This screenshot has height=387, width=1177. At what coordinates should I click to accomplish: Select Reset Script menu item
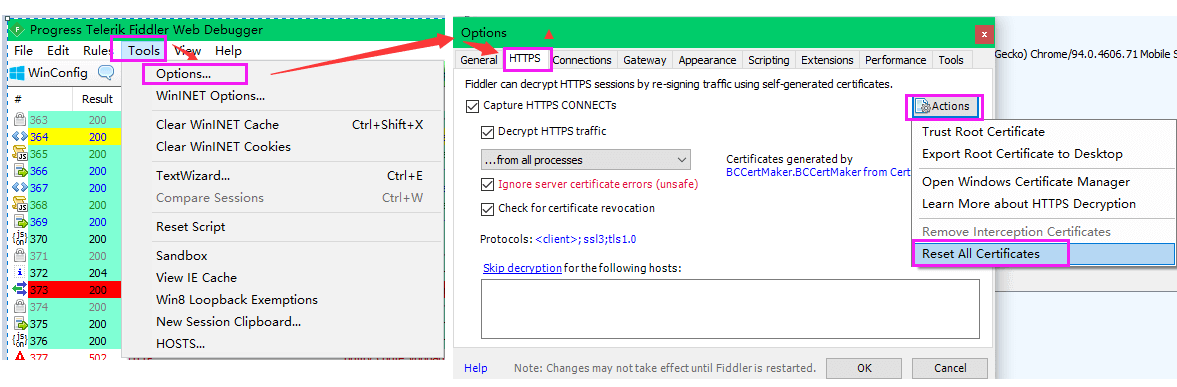(x=191, y=226)
